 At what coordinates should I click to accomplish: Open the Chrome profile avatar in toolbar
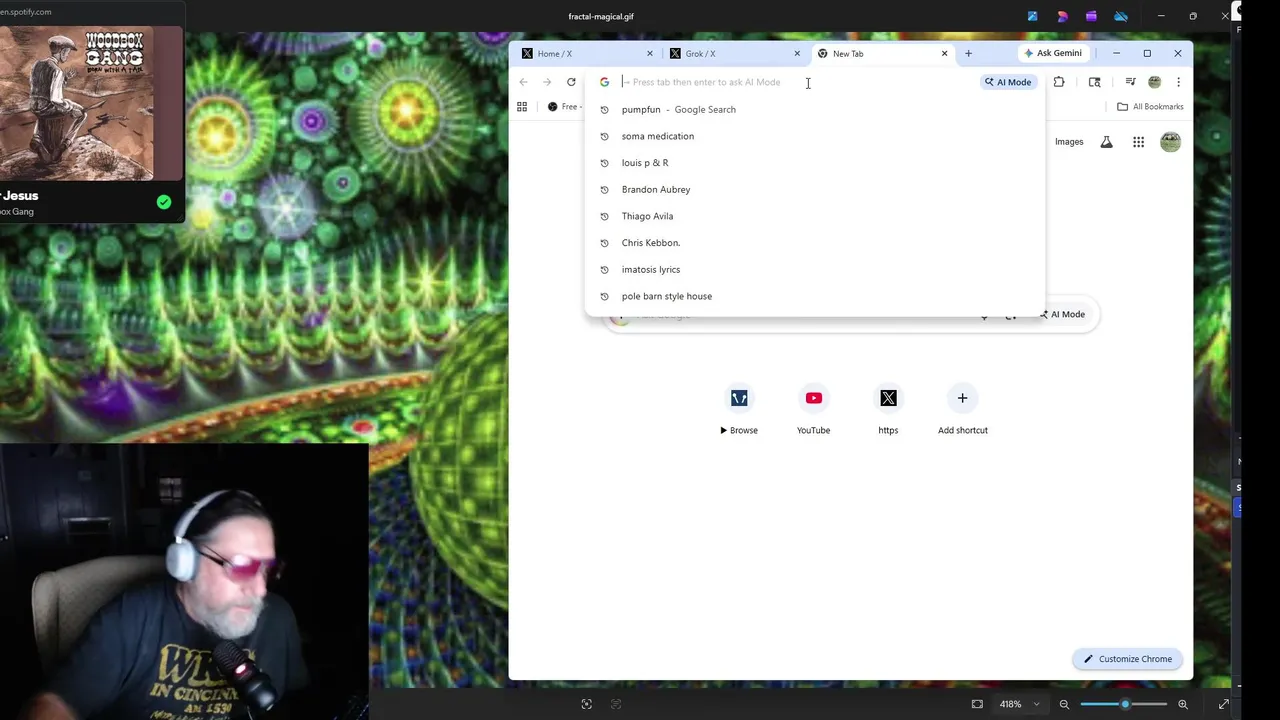pos(1154,82)
